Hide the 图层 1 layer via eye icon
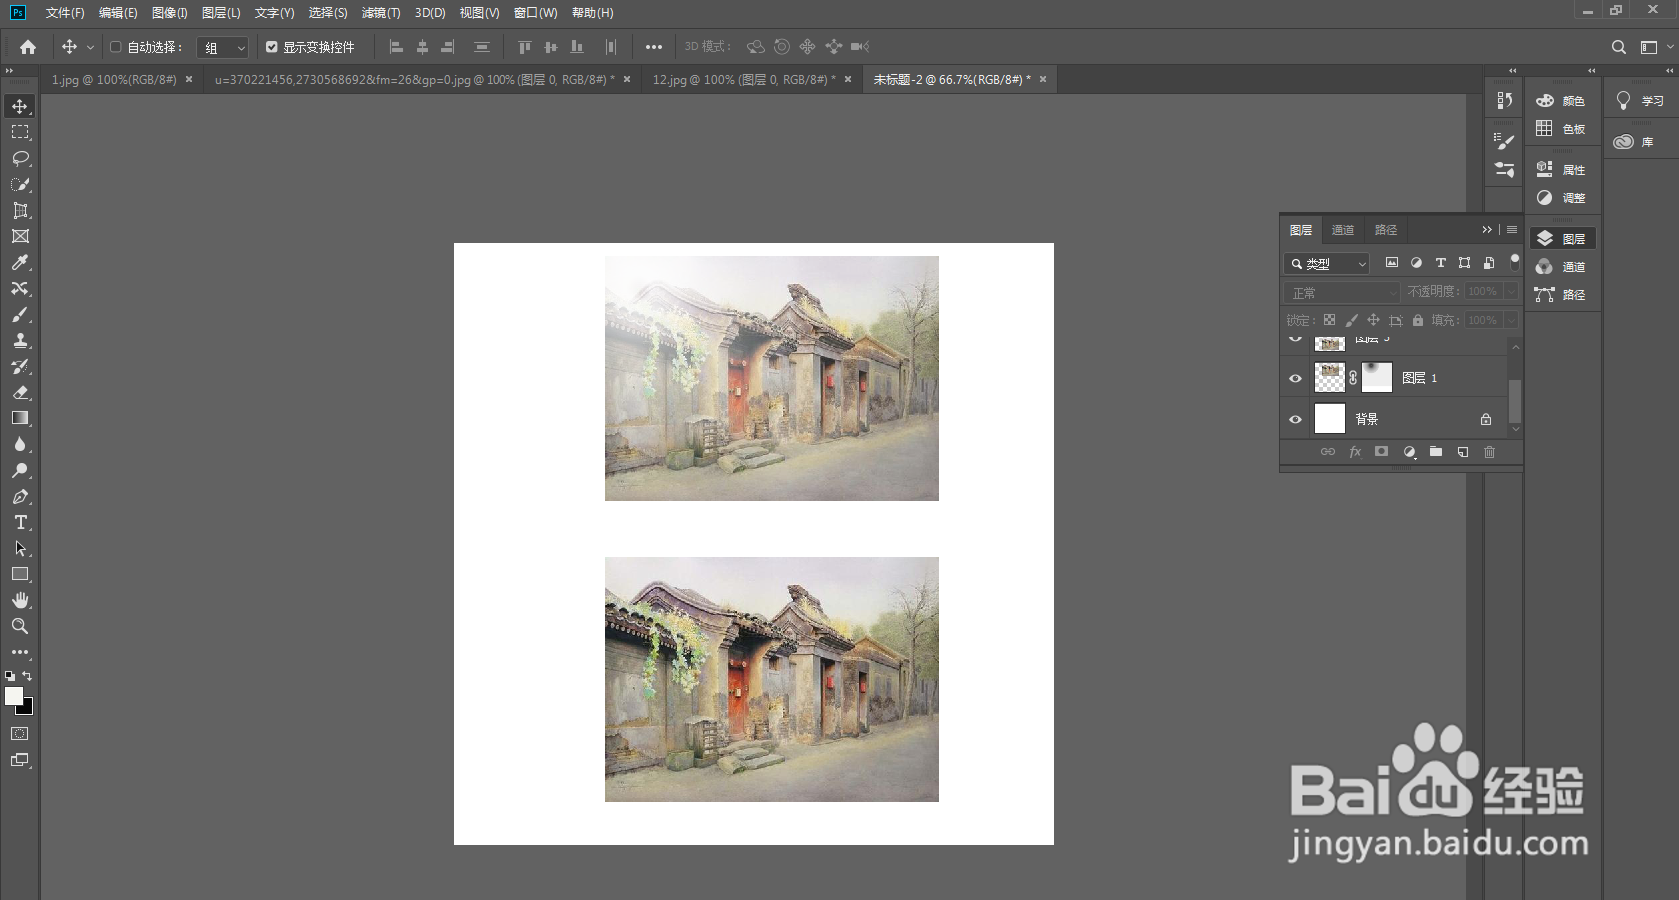Screen dimensions: 1679x900 [x=1295, y=378]
